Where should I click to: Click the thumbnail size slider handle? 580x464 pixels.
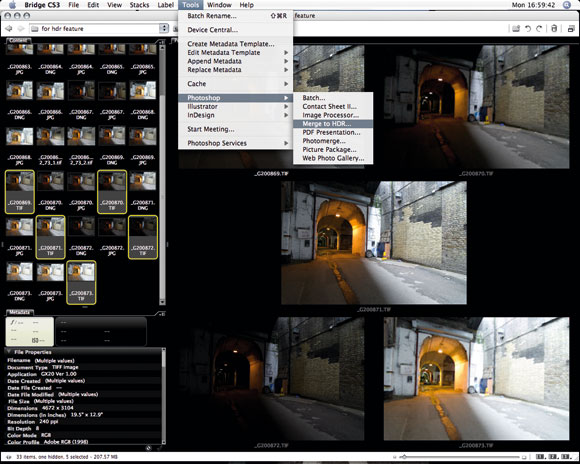pyautogui.click(x=404, y=457)
